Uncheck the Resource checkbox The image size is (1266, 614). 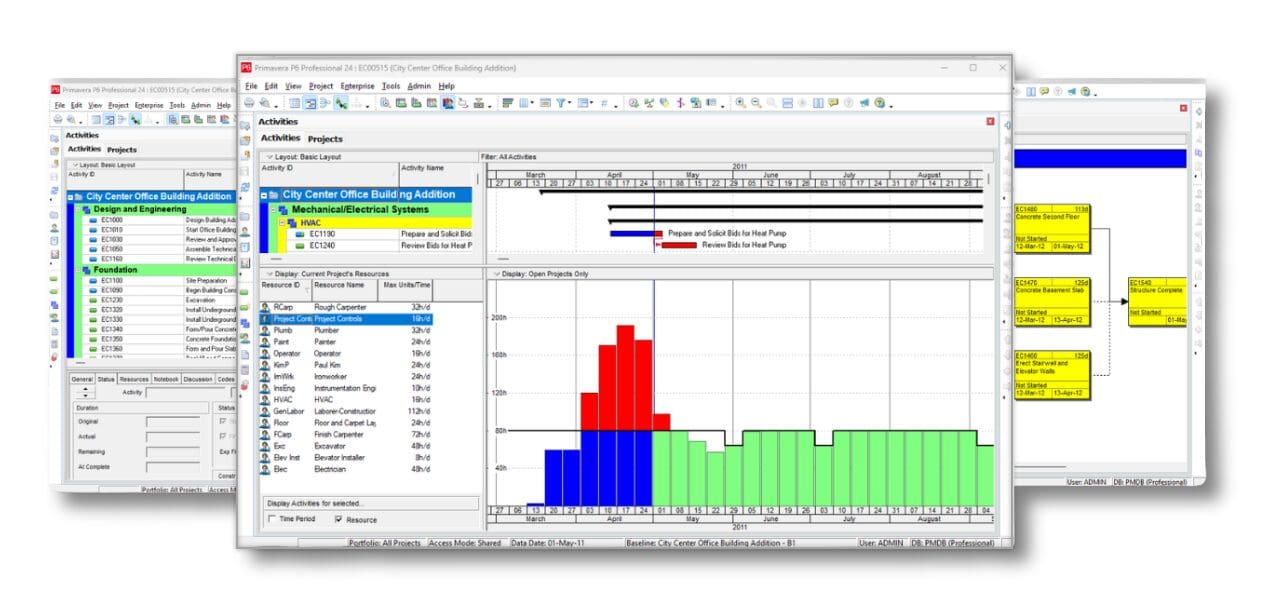coord(338,520)
